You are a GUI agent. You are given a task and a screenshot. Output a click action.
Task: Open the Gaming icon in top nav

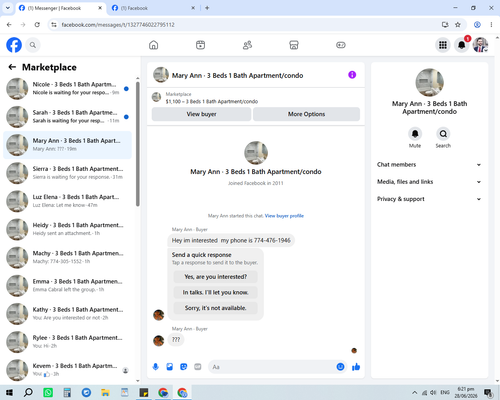pos(341,45)
